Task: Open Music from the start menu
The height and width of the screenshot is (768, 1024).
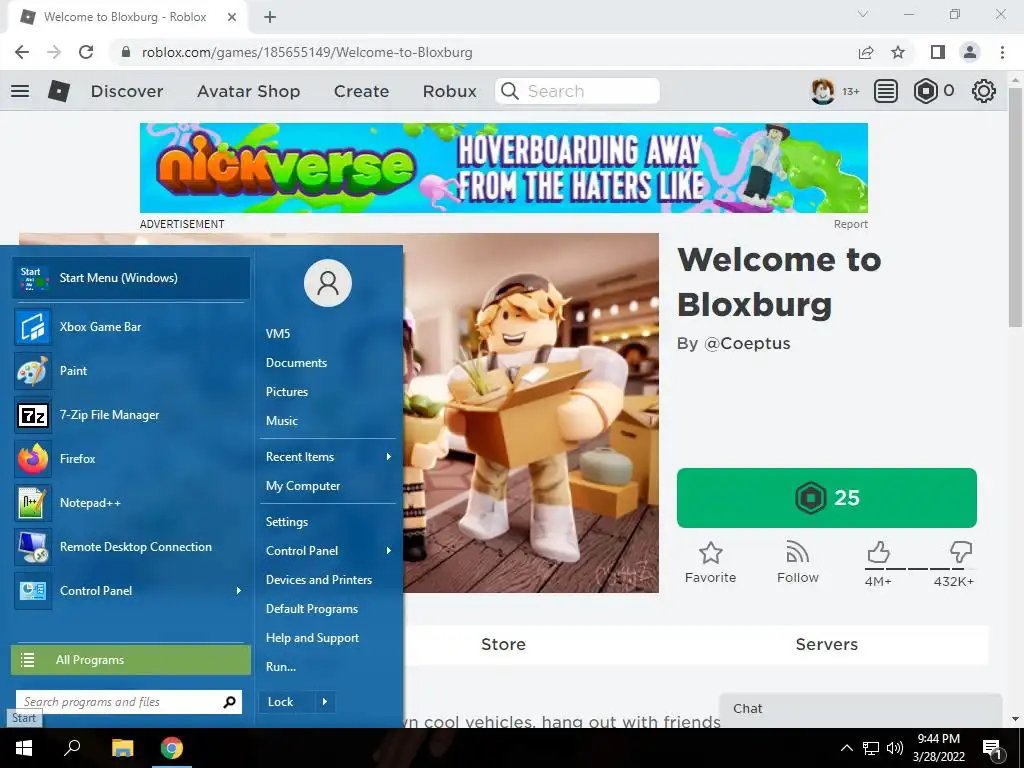Action: point(281,421)
